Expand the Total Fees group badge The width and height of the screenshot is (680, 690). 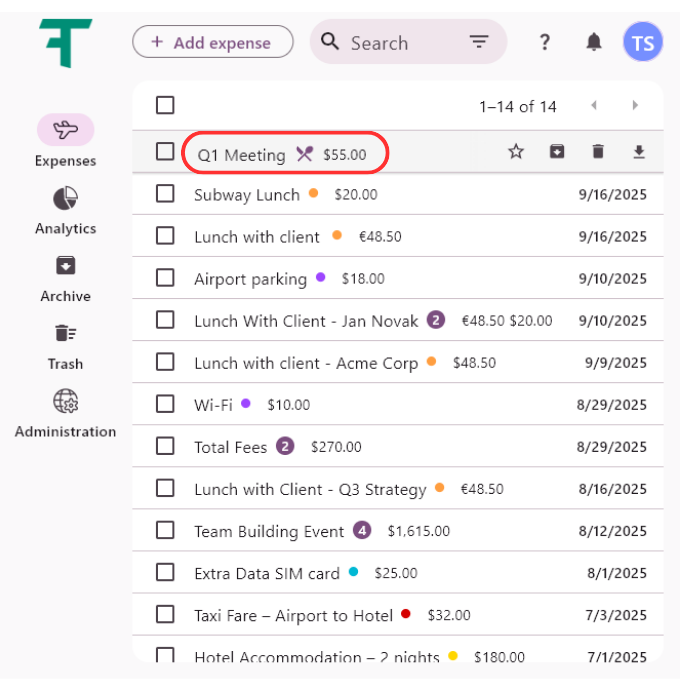click(285, 447)
